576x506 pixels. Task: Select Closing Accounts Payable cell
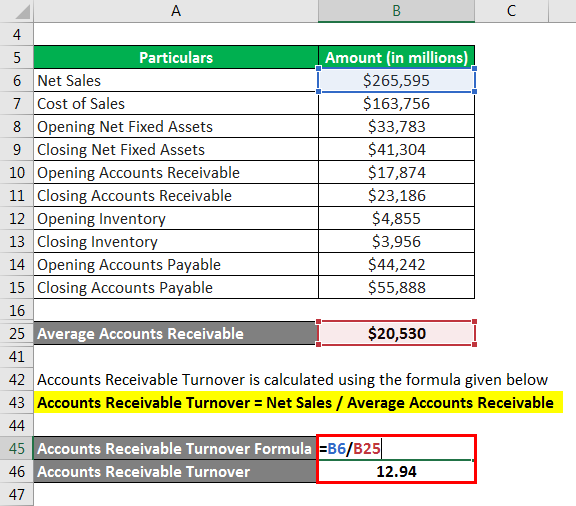[176, 287]
